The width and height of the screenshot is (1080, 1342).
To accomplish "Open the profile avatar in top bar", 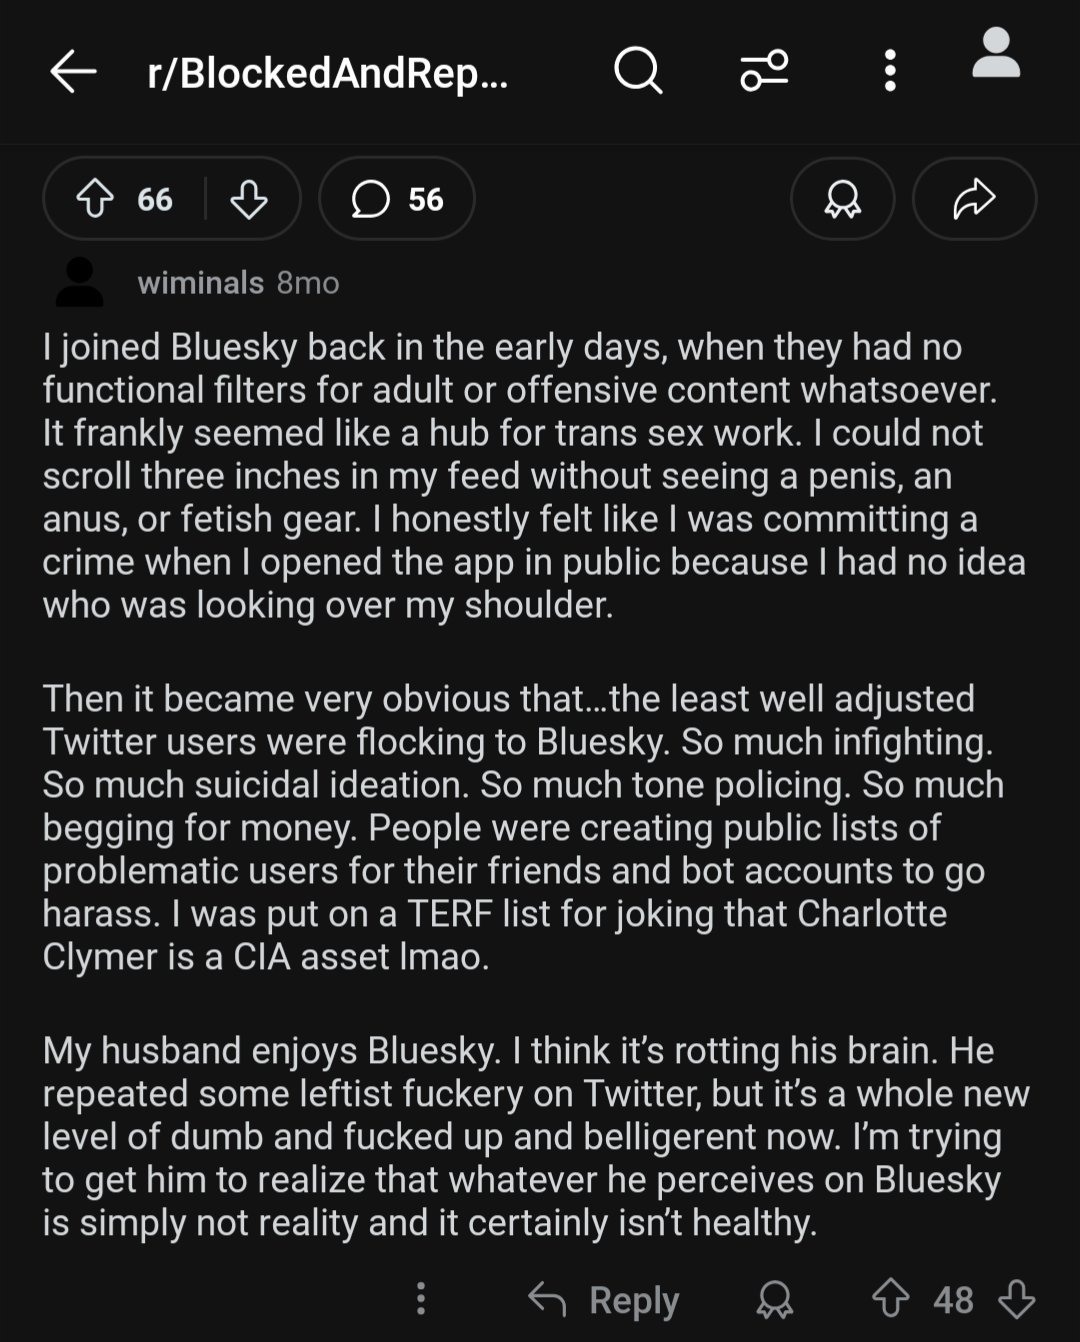I will click(996, 53).
